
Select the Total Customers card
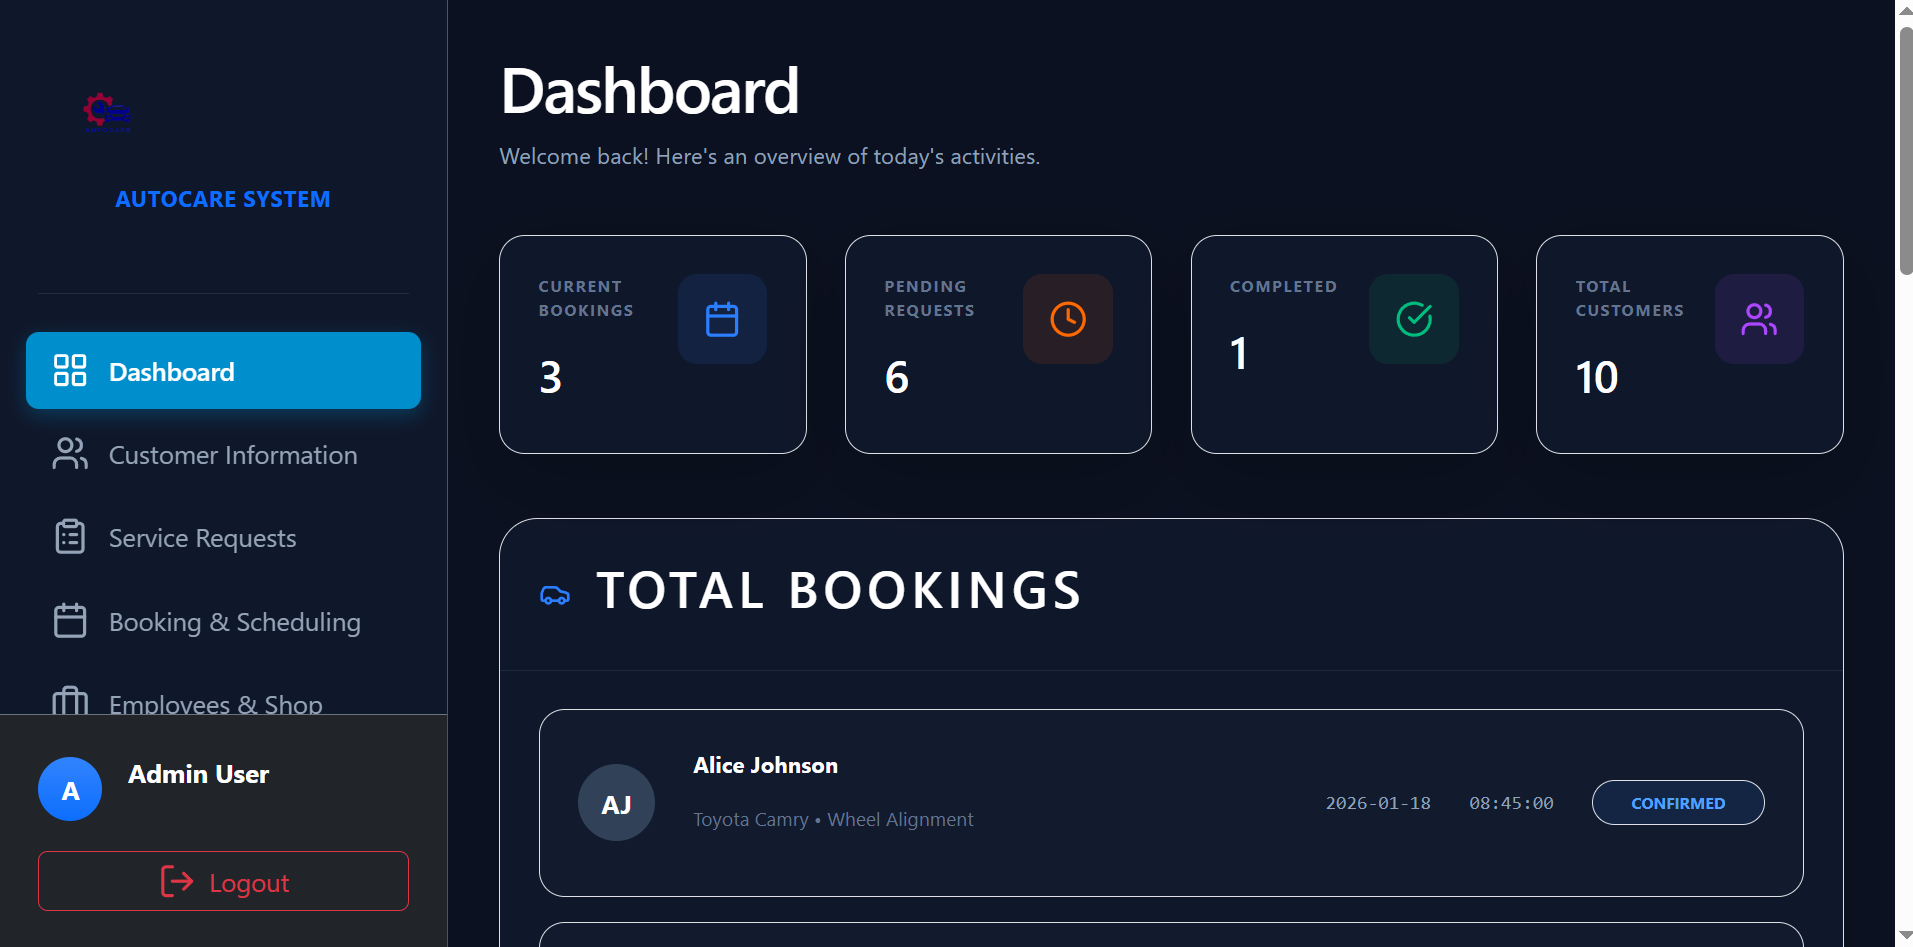click(x=1690, y=345)
